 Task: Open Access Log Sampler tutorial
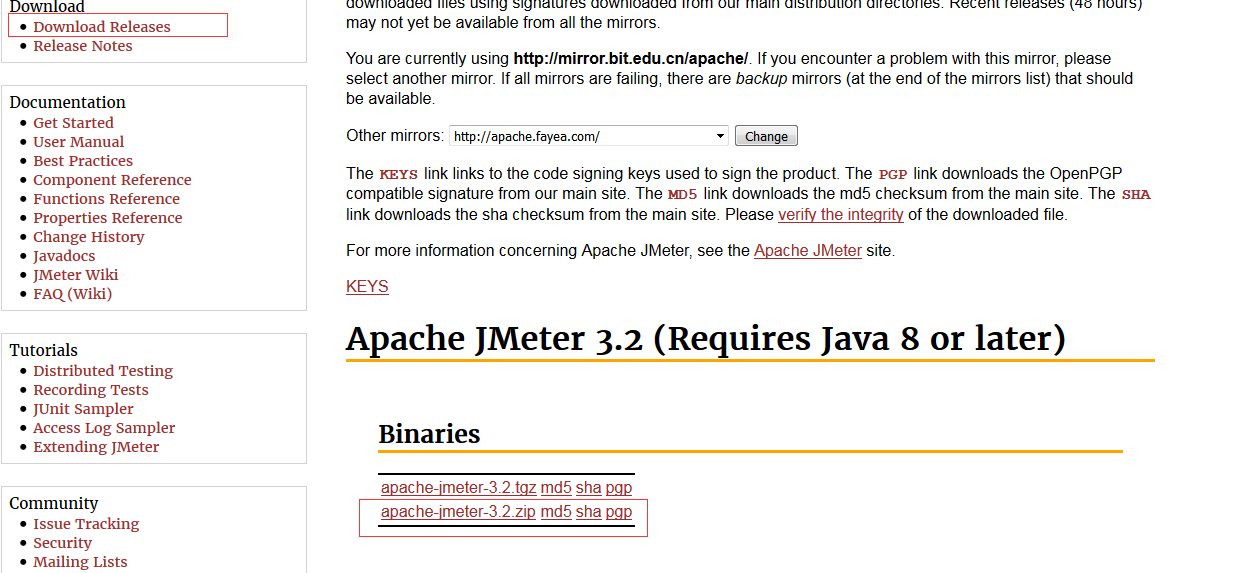(x=104, y=428)
